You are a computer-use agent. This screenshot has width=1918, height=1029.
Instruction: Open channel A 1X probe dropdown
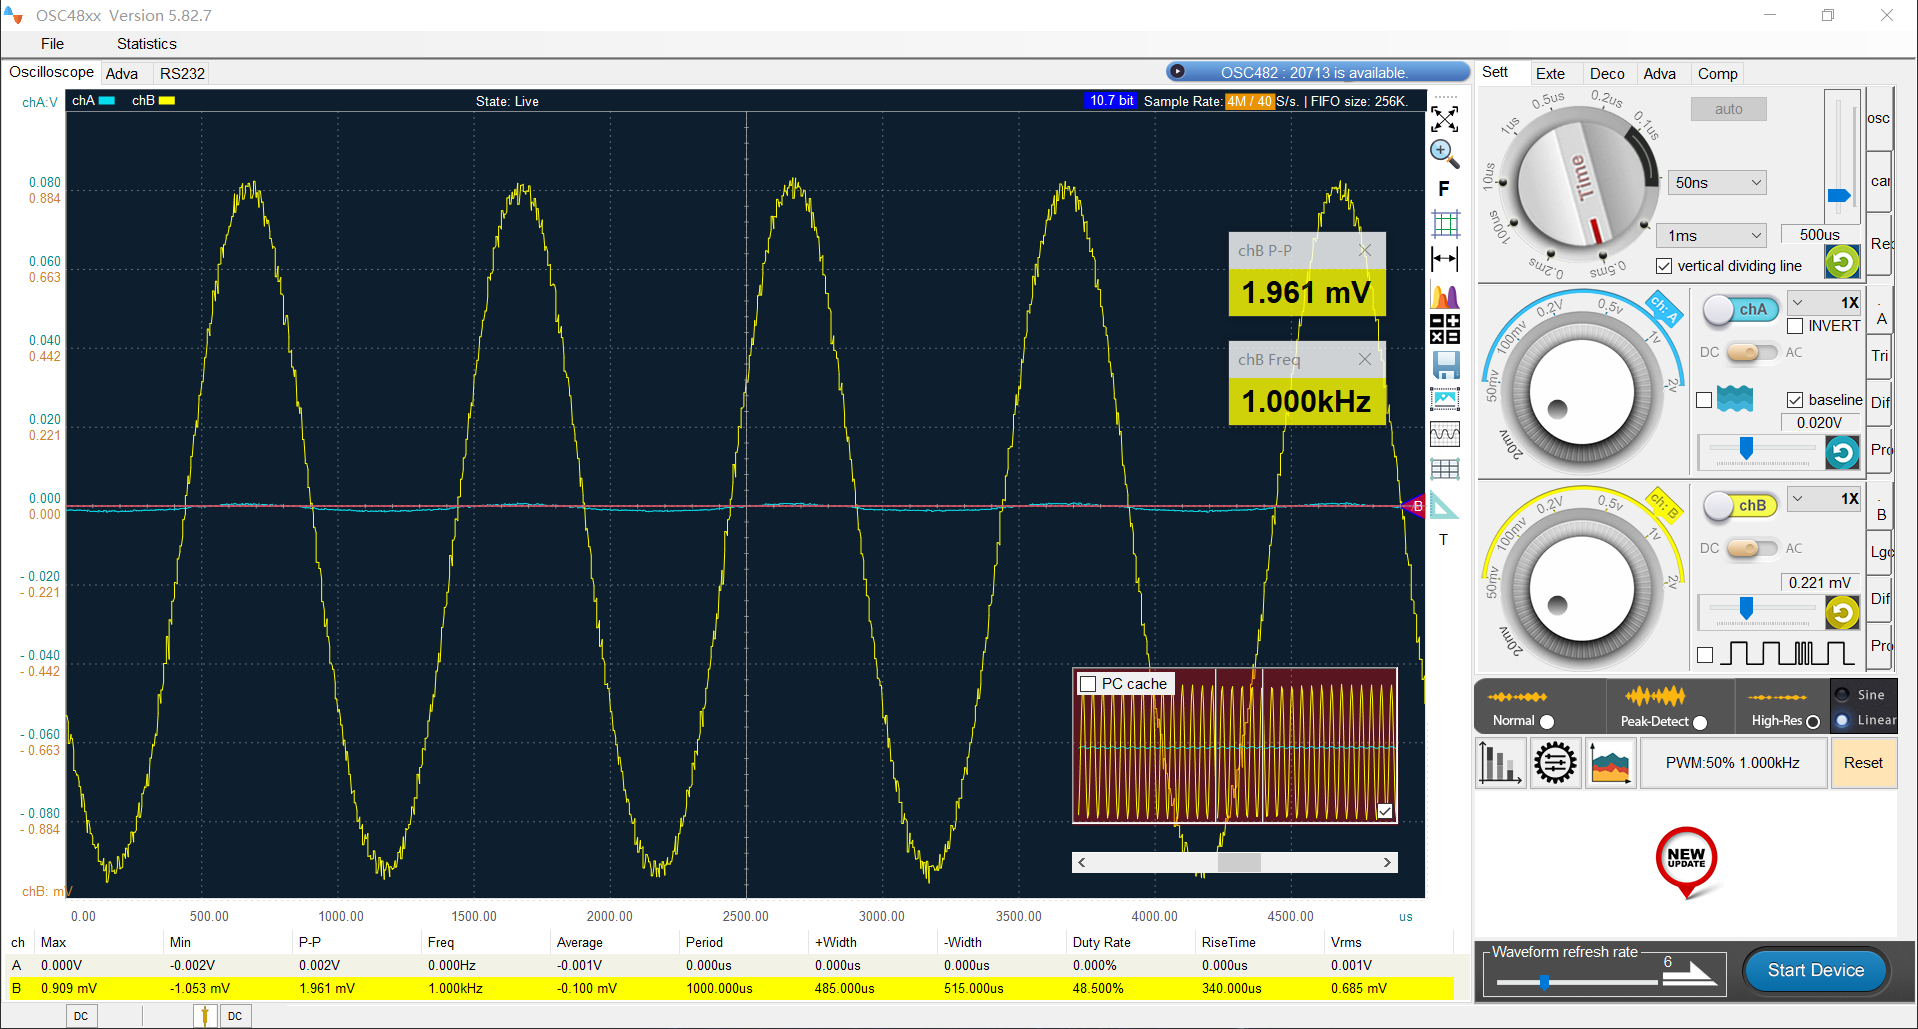pyautogui.click(x=1824, y=302)
